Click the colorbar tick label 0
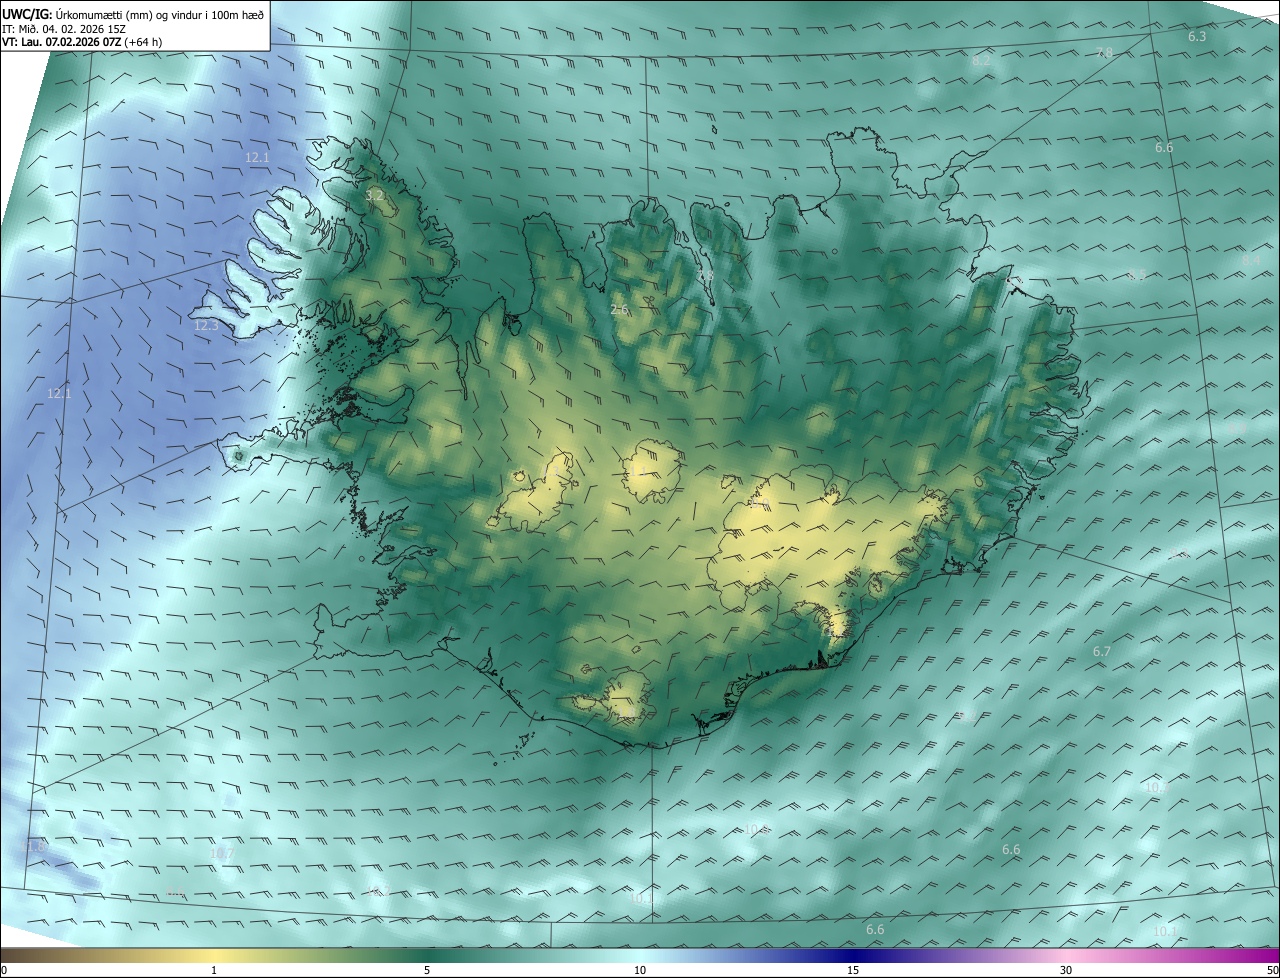The height and width of the screenshot is (978, 1280). (4, 970)
